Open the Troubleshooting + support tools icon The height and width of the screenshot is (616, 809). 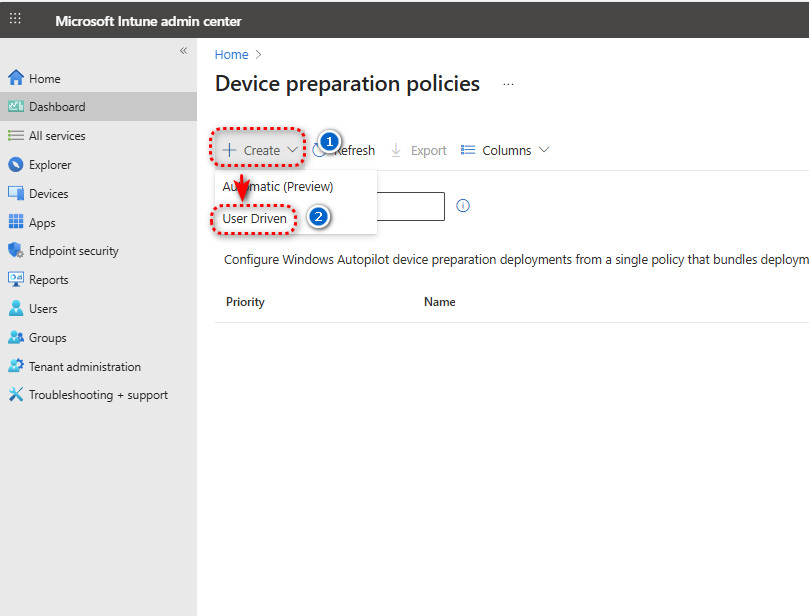coord(15,395)
